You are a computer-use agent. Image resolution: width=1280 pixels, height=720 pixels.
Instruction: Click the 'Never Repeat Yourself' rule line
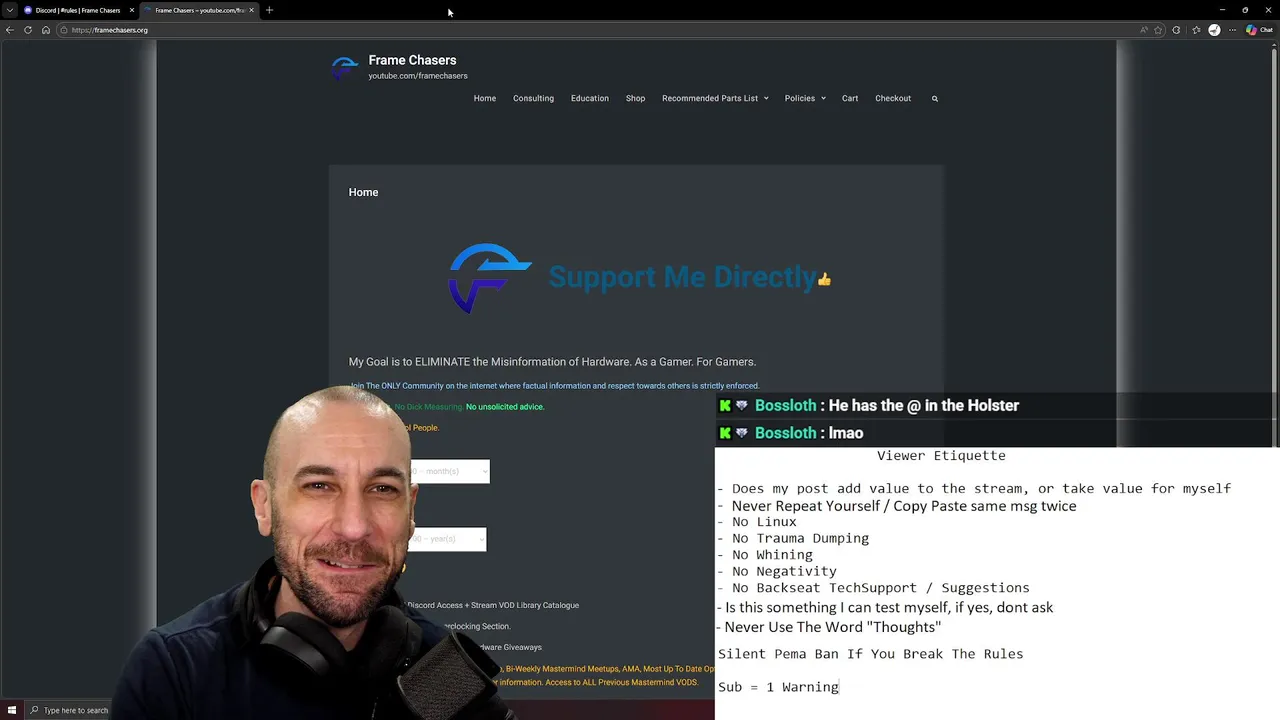tap(897, 506)
